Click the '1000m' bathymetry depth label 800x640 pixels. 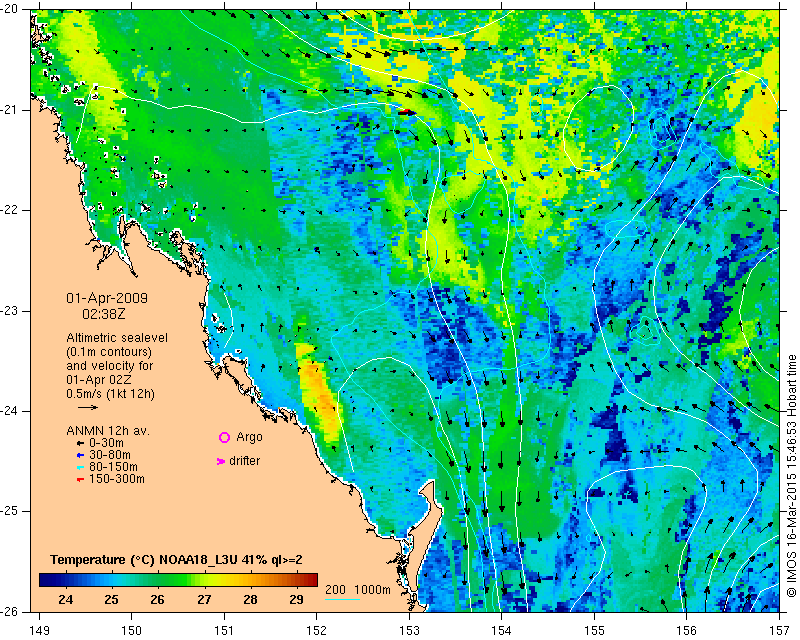click(x=372, y=589)
